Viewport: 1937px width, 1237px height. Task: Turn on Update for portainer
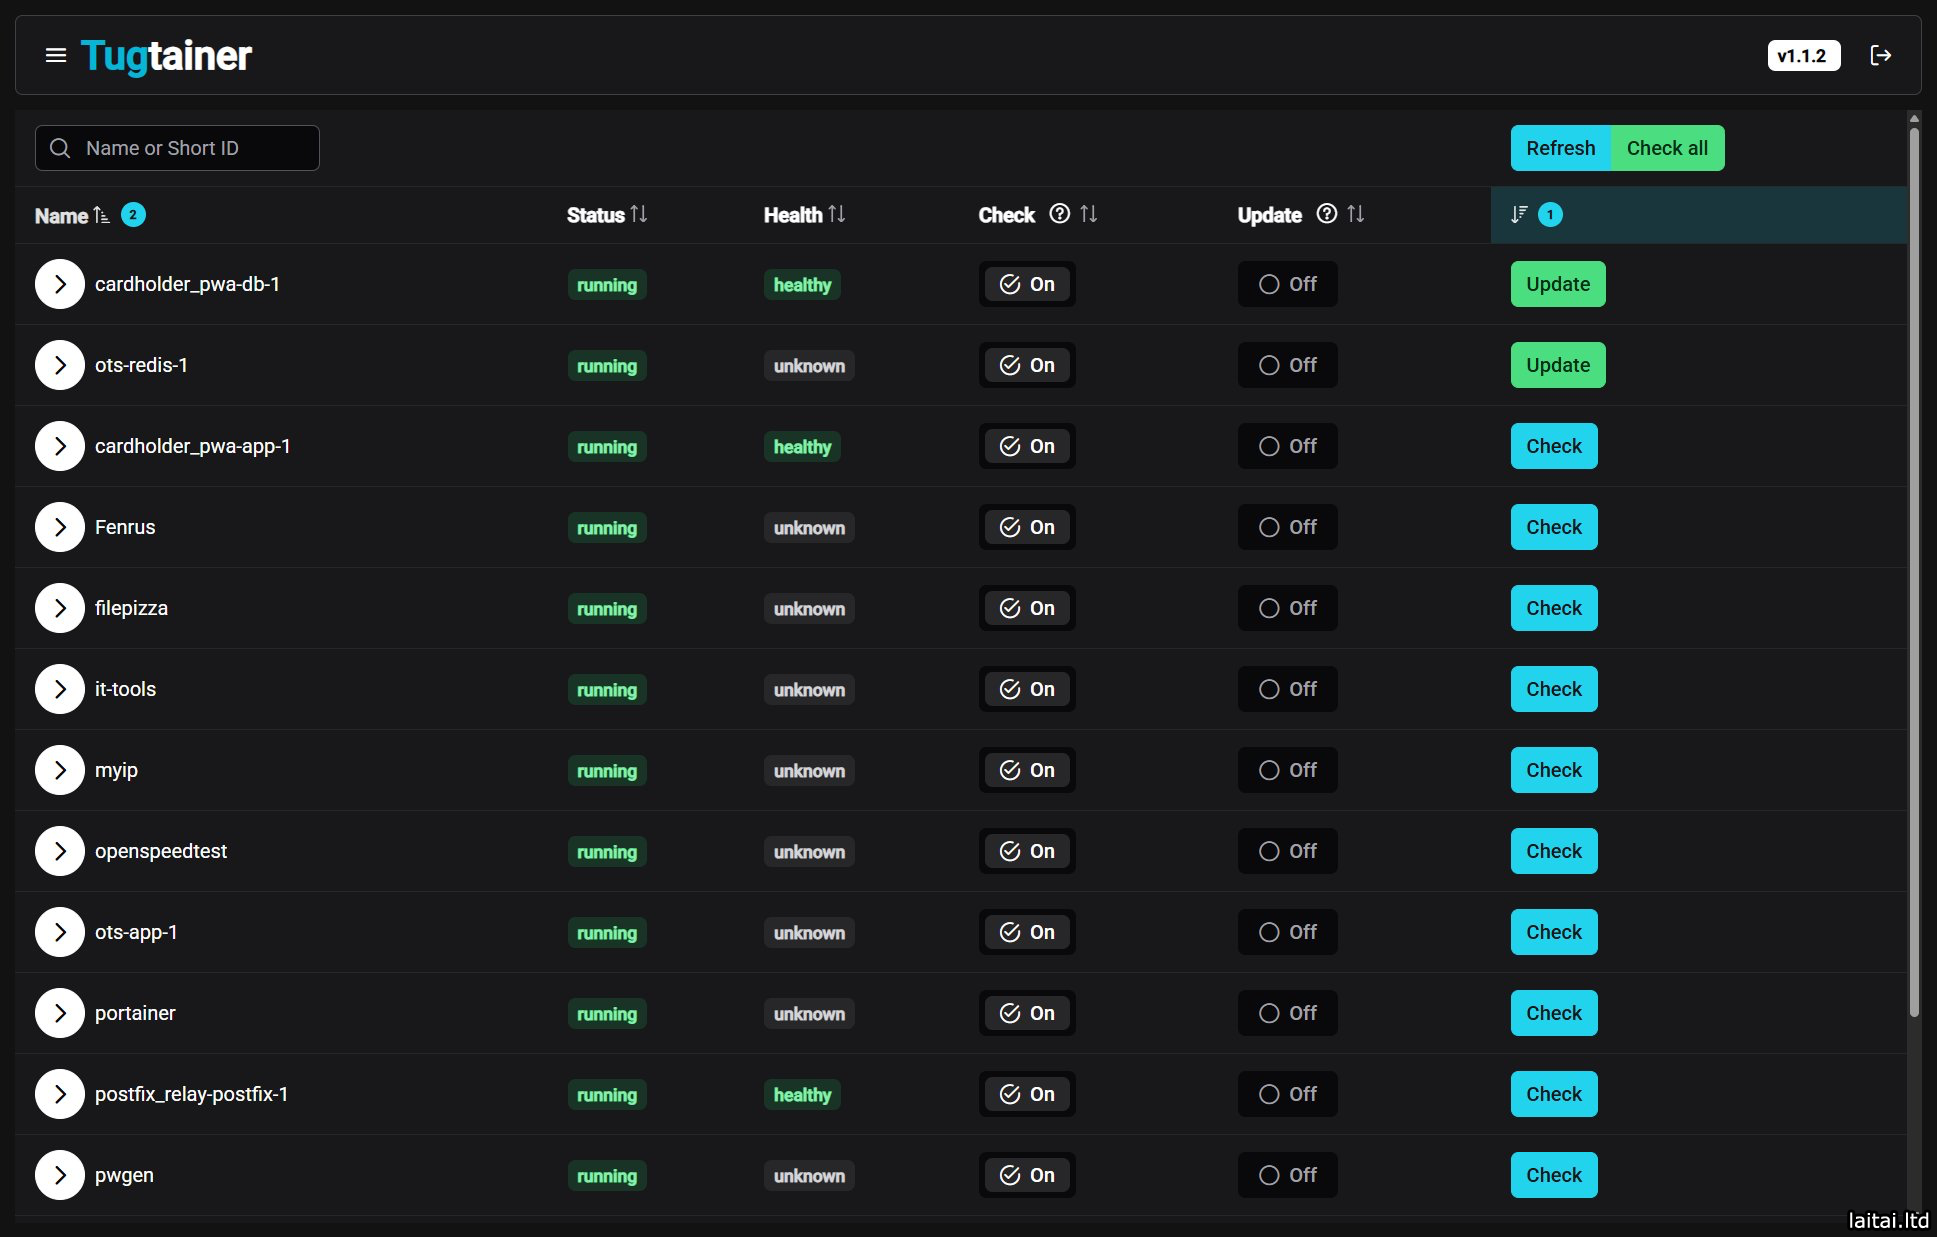pos(1287,1013)
